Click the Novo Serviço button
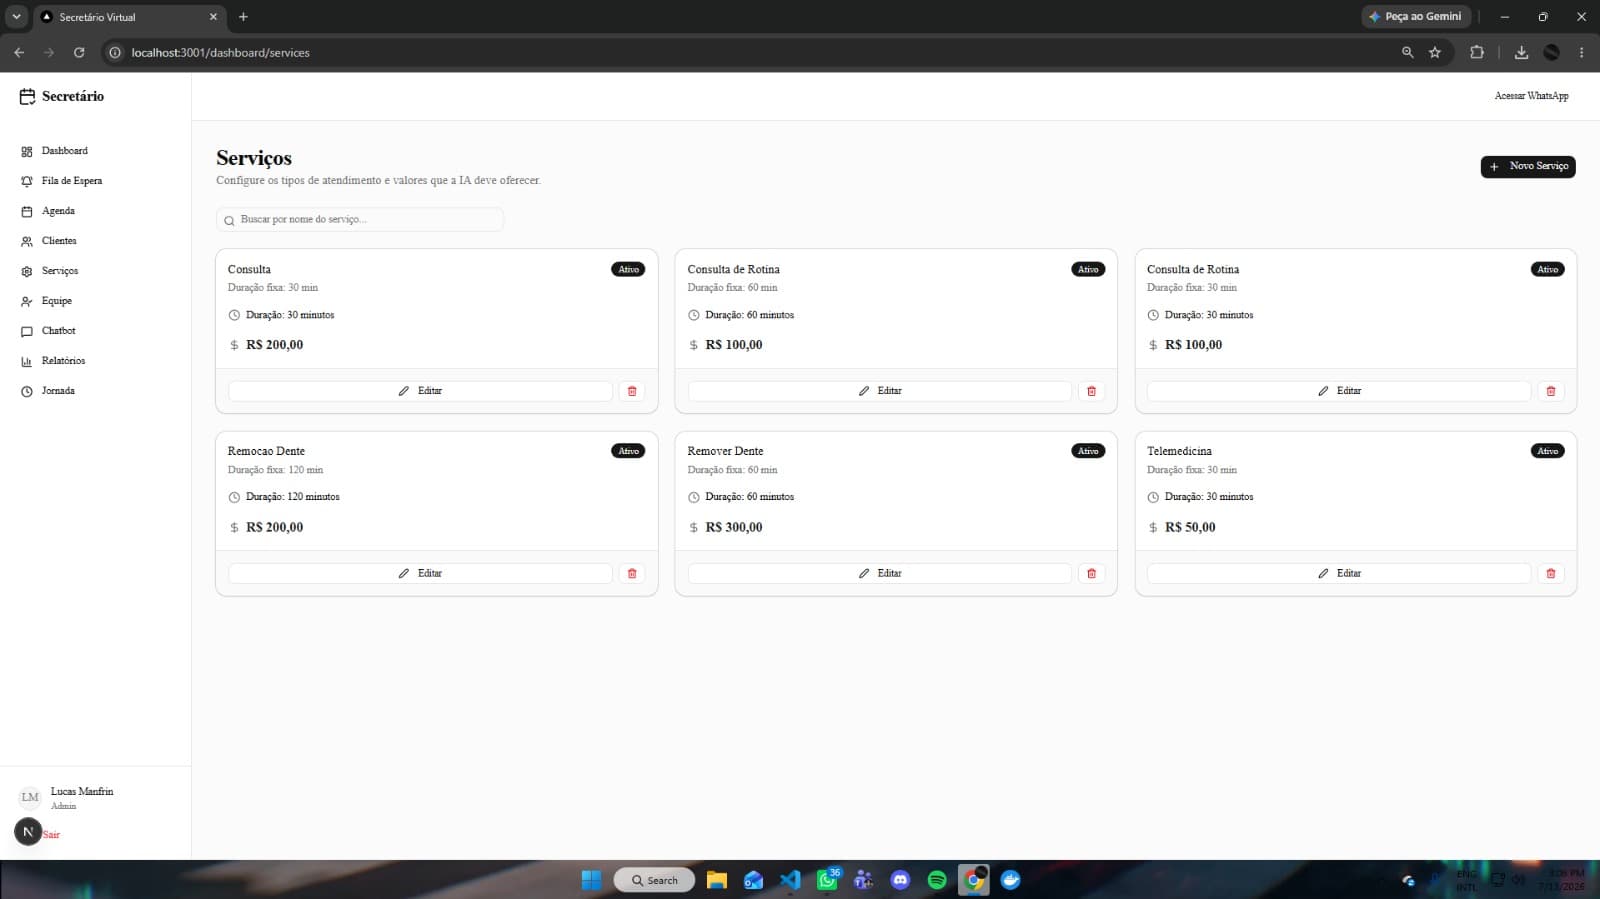This screenshot has height=899, width=1600. click(1528, 166)
